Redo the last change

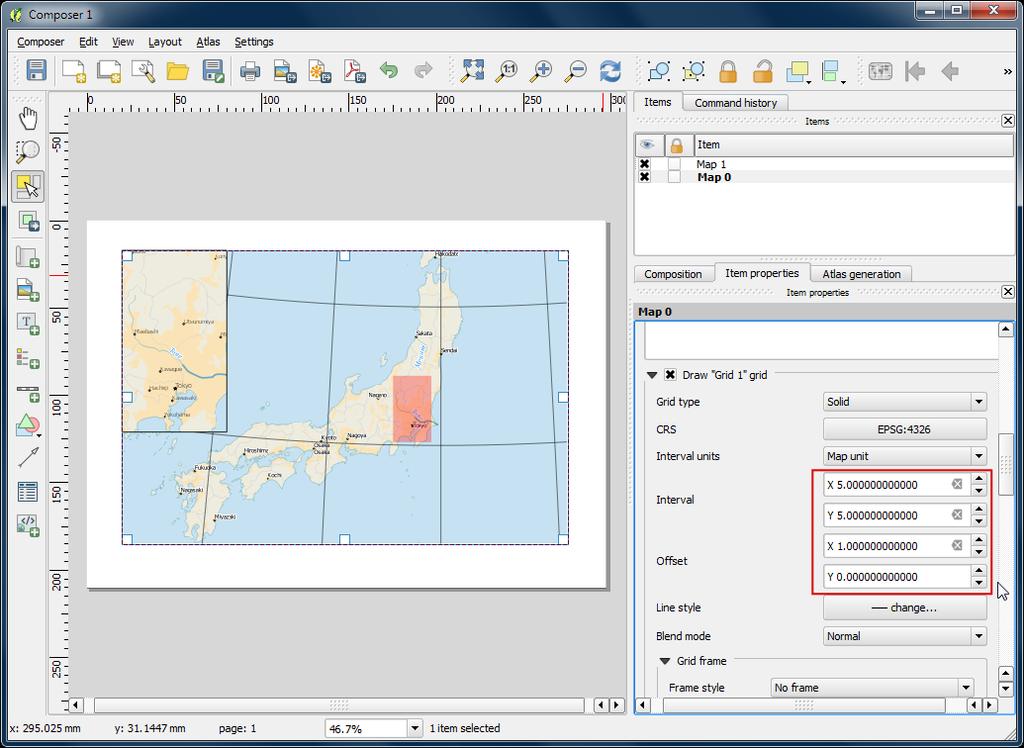click(424, 71)
